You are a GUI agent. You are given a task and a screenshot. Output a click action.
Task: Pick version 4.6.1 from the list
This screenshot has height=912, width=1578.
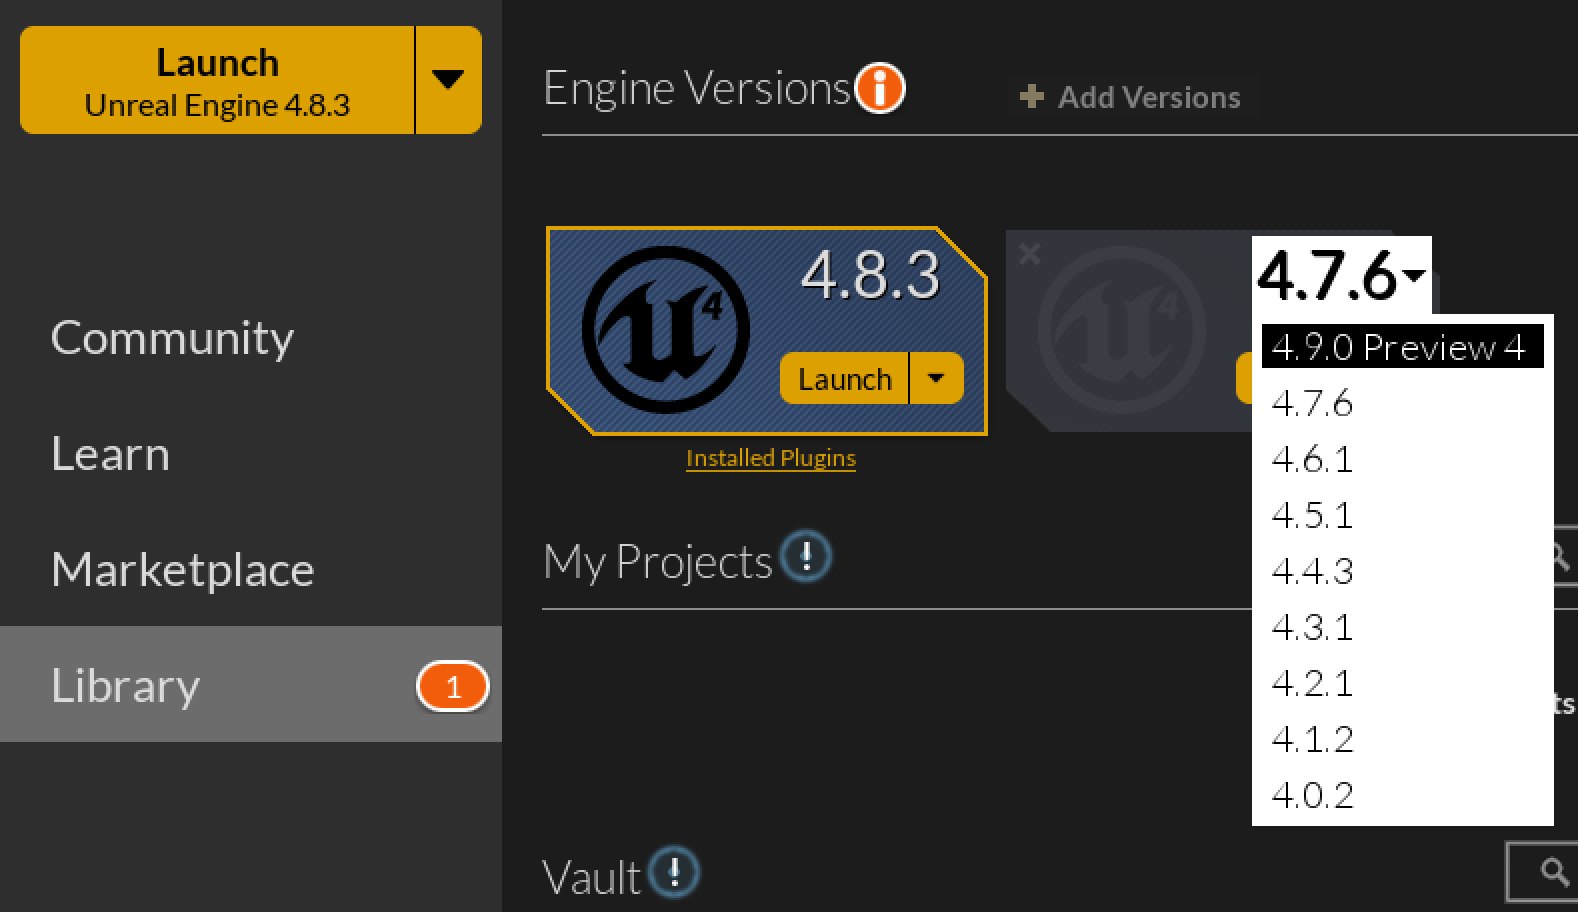coord(1402,459)
